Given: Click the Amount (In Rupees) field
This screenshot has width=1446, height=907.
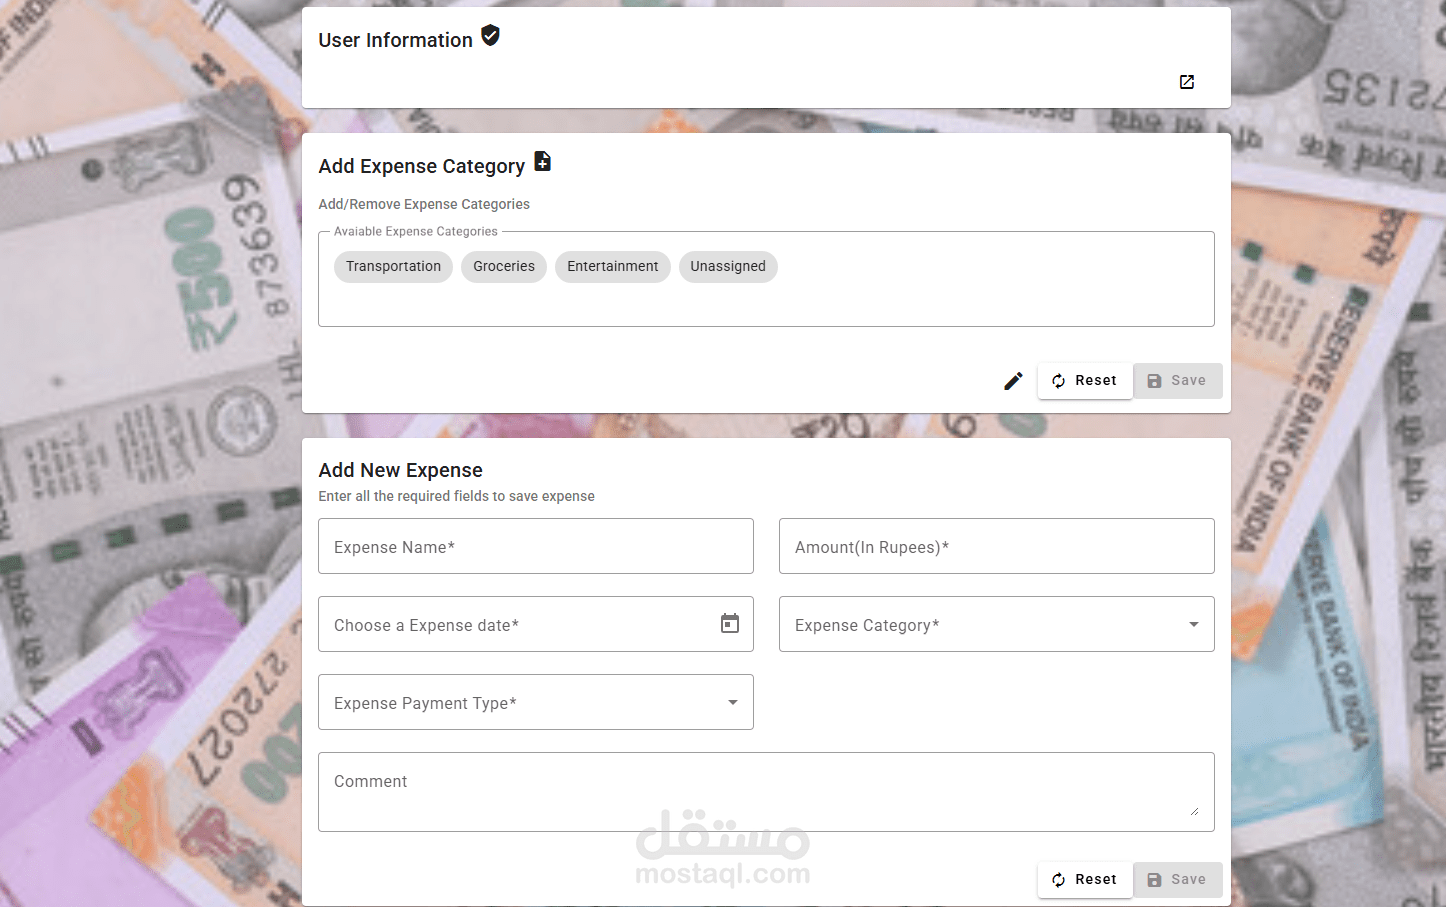Looking at the screenshot, I should click(x=996, y=547).
